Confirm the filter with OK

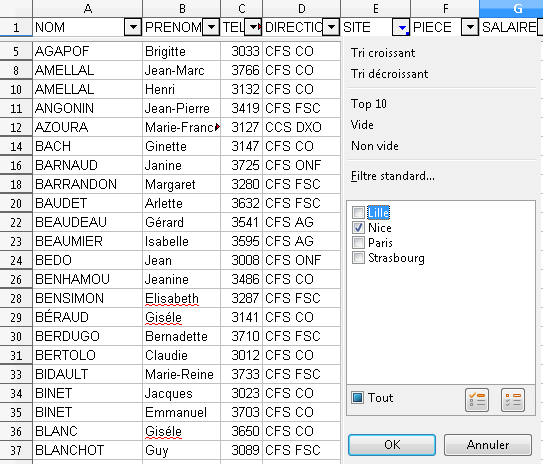tap(392, 445)
